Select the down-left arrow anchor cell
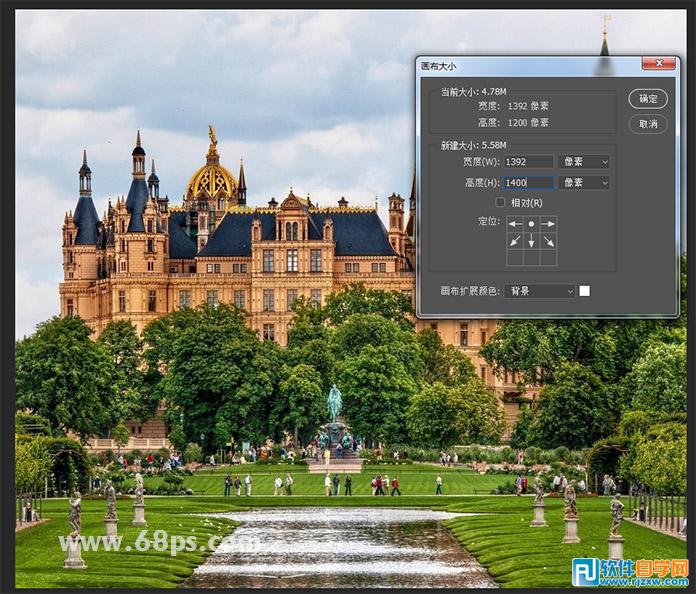The image size is (696, 594). pyautogui.click(x=515, y=241)
